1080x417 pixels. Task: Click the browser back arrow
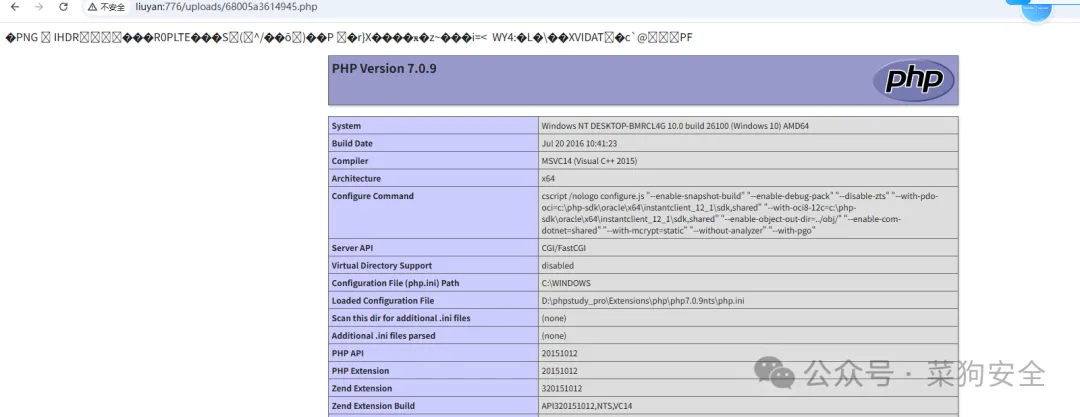(x=12, y=7)
